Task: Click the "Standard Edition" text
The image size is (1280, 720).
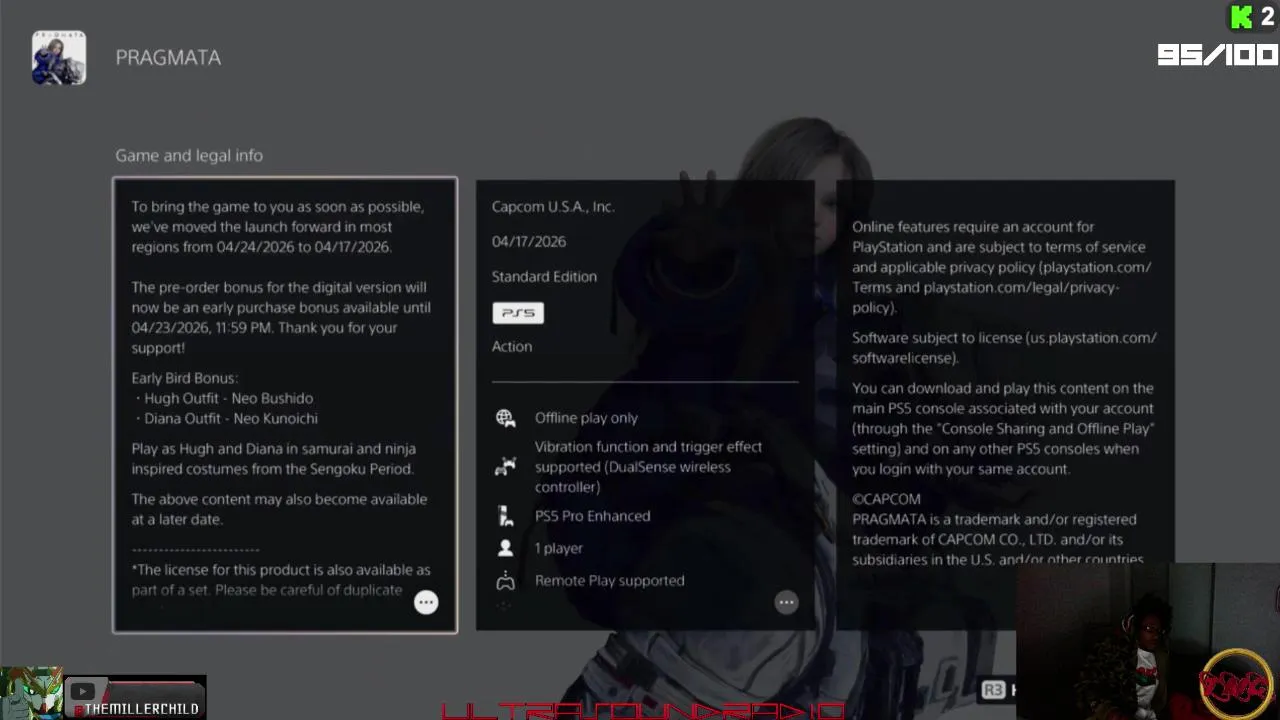Action: coord(544,277)
